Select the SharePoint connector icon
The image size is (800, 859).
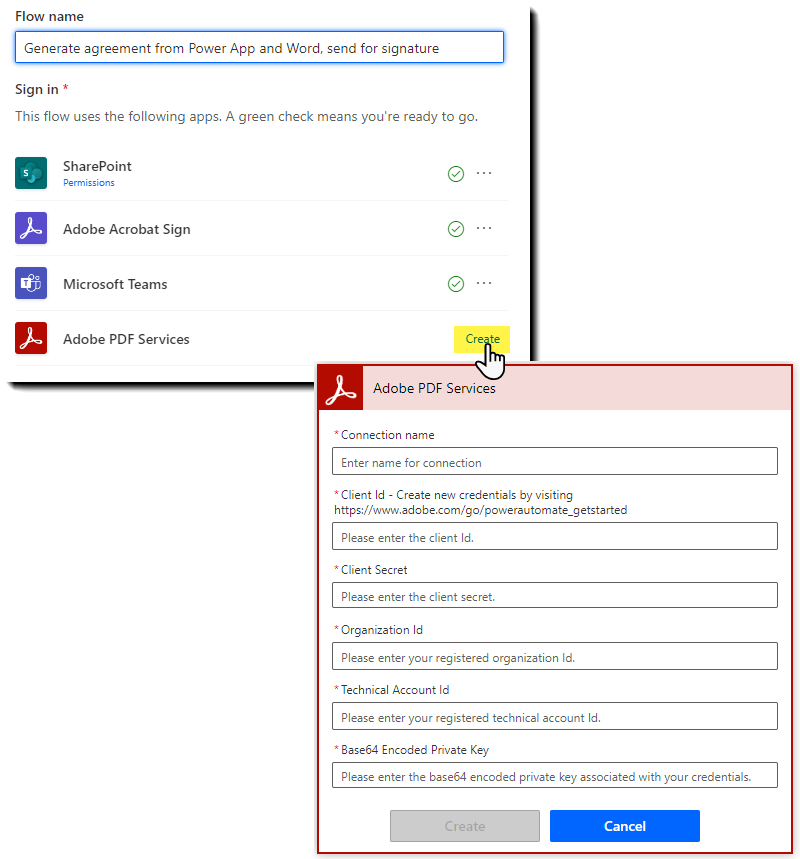[31, 172]
